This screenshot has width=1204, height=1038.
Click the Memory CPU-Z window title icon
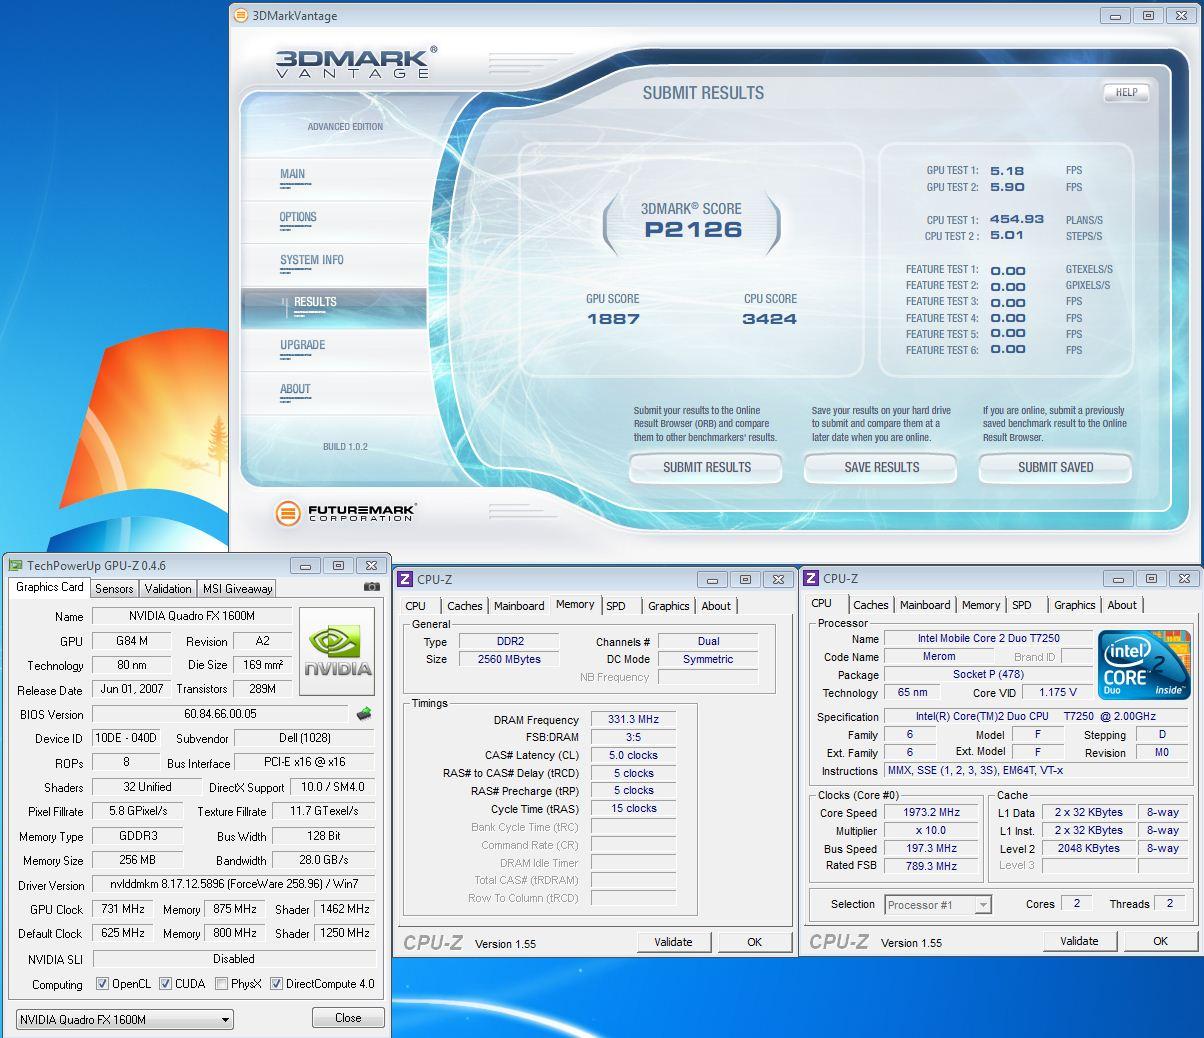point(405,579)
